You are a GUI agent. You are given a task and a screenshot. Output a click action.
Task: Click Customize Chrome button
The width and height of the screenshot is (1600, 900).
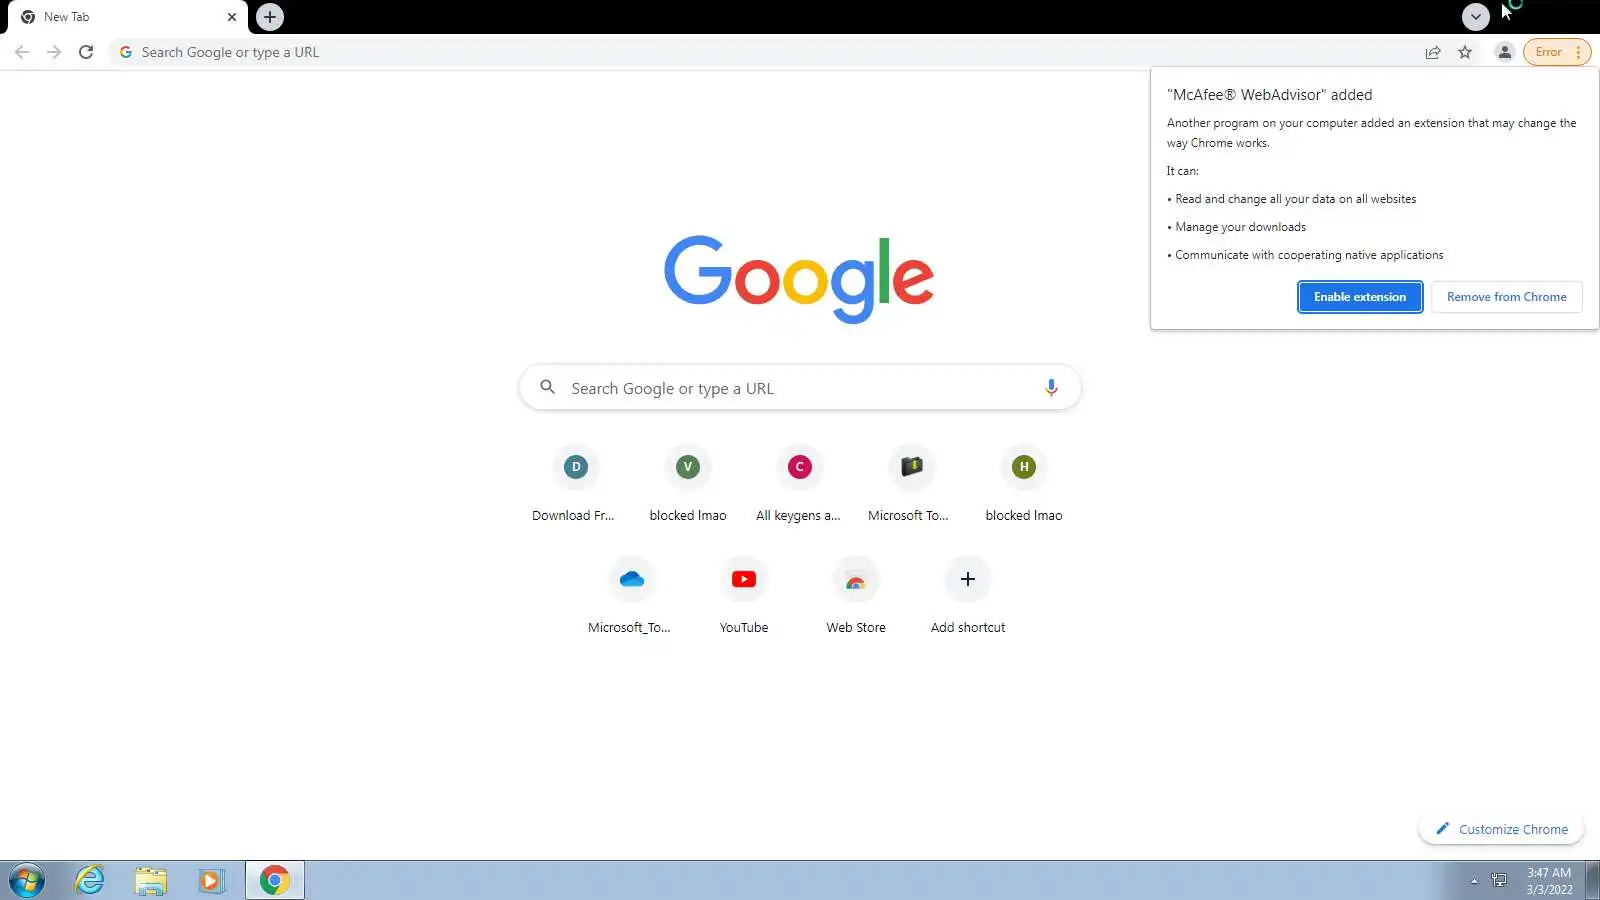pos(1501,829)
